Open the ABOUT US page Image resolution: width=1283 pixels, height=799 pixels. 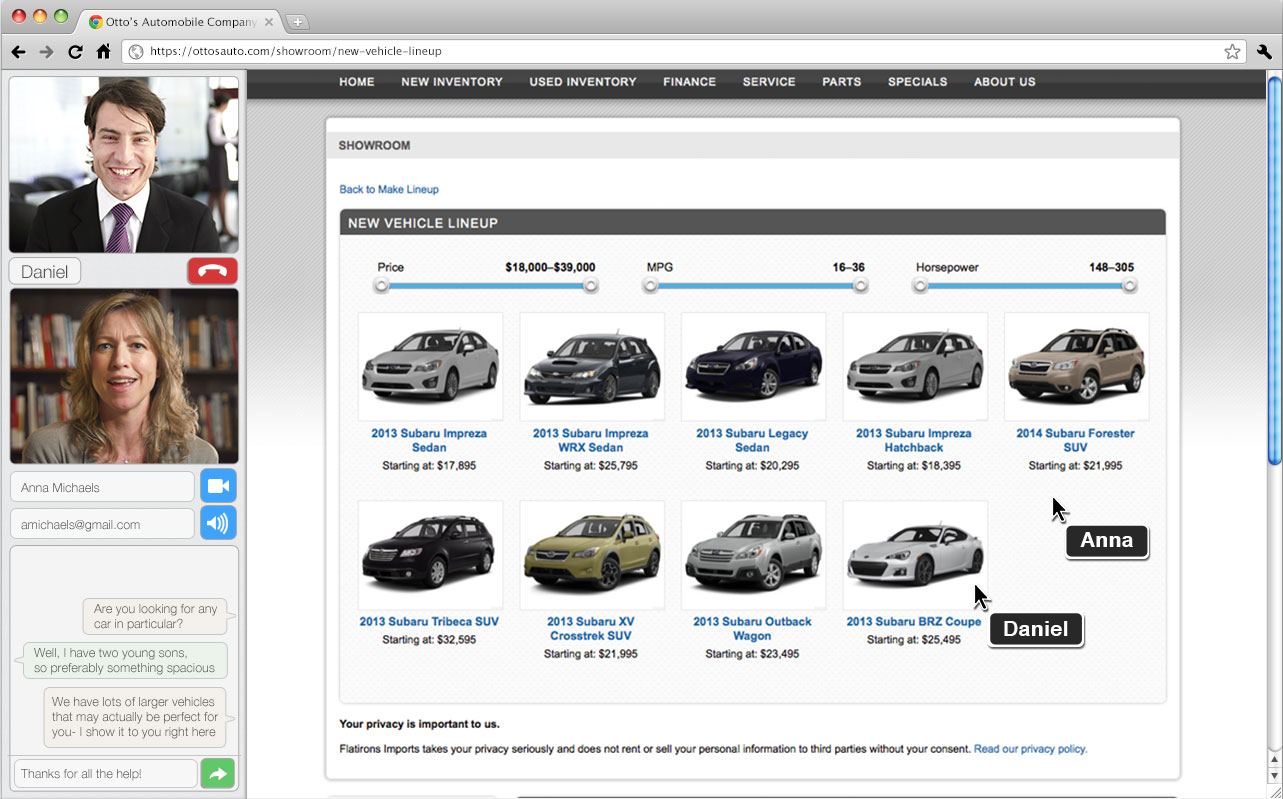pos(1005,82)
